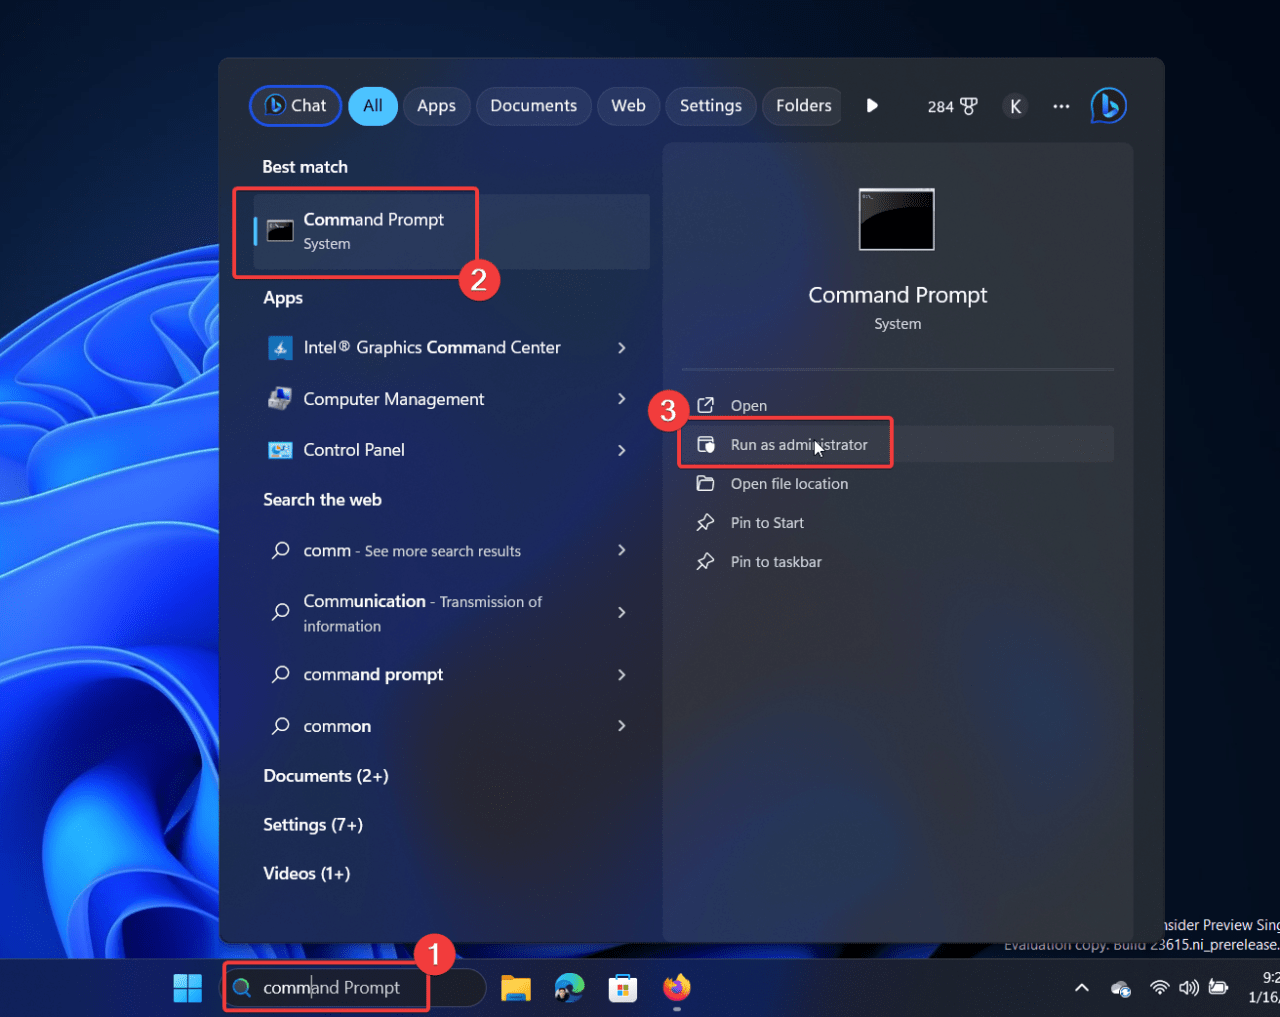This screenshot has height=1017, width=1280.
Task: Click the taskbar search box
Action: tap(330, 988)
